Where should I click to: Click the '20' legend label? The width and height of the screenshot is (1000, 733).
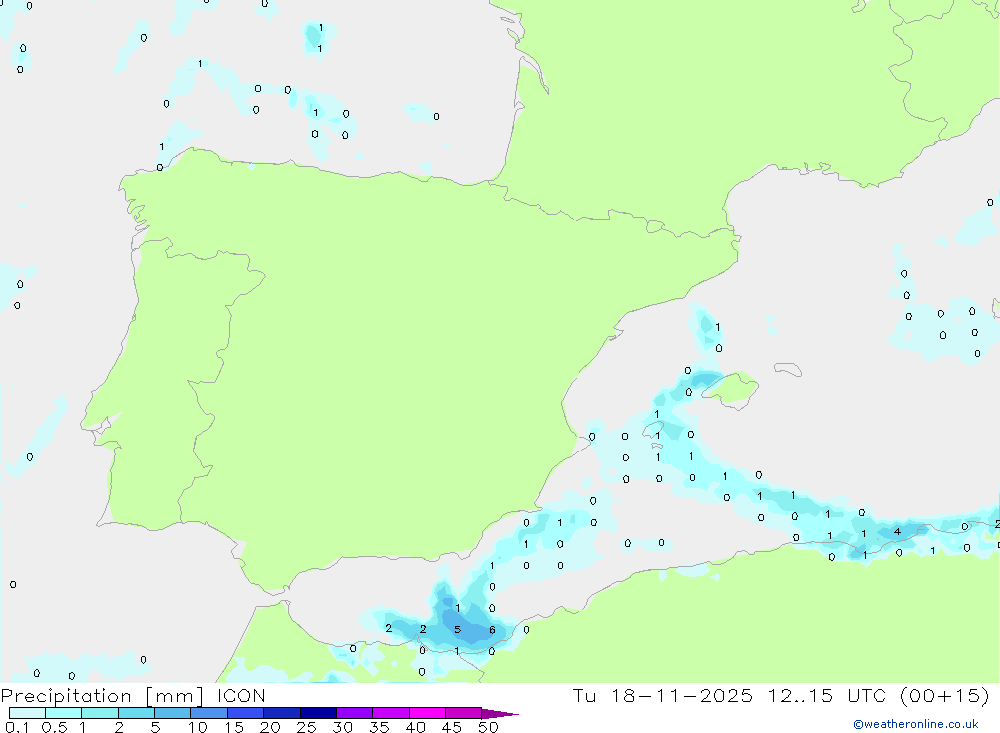[x=270, y=727]
